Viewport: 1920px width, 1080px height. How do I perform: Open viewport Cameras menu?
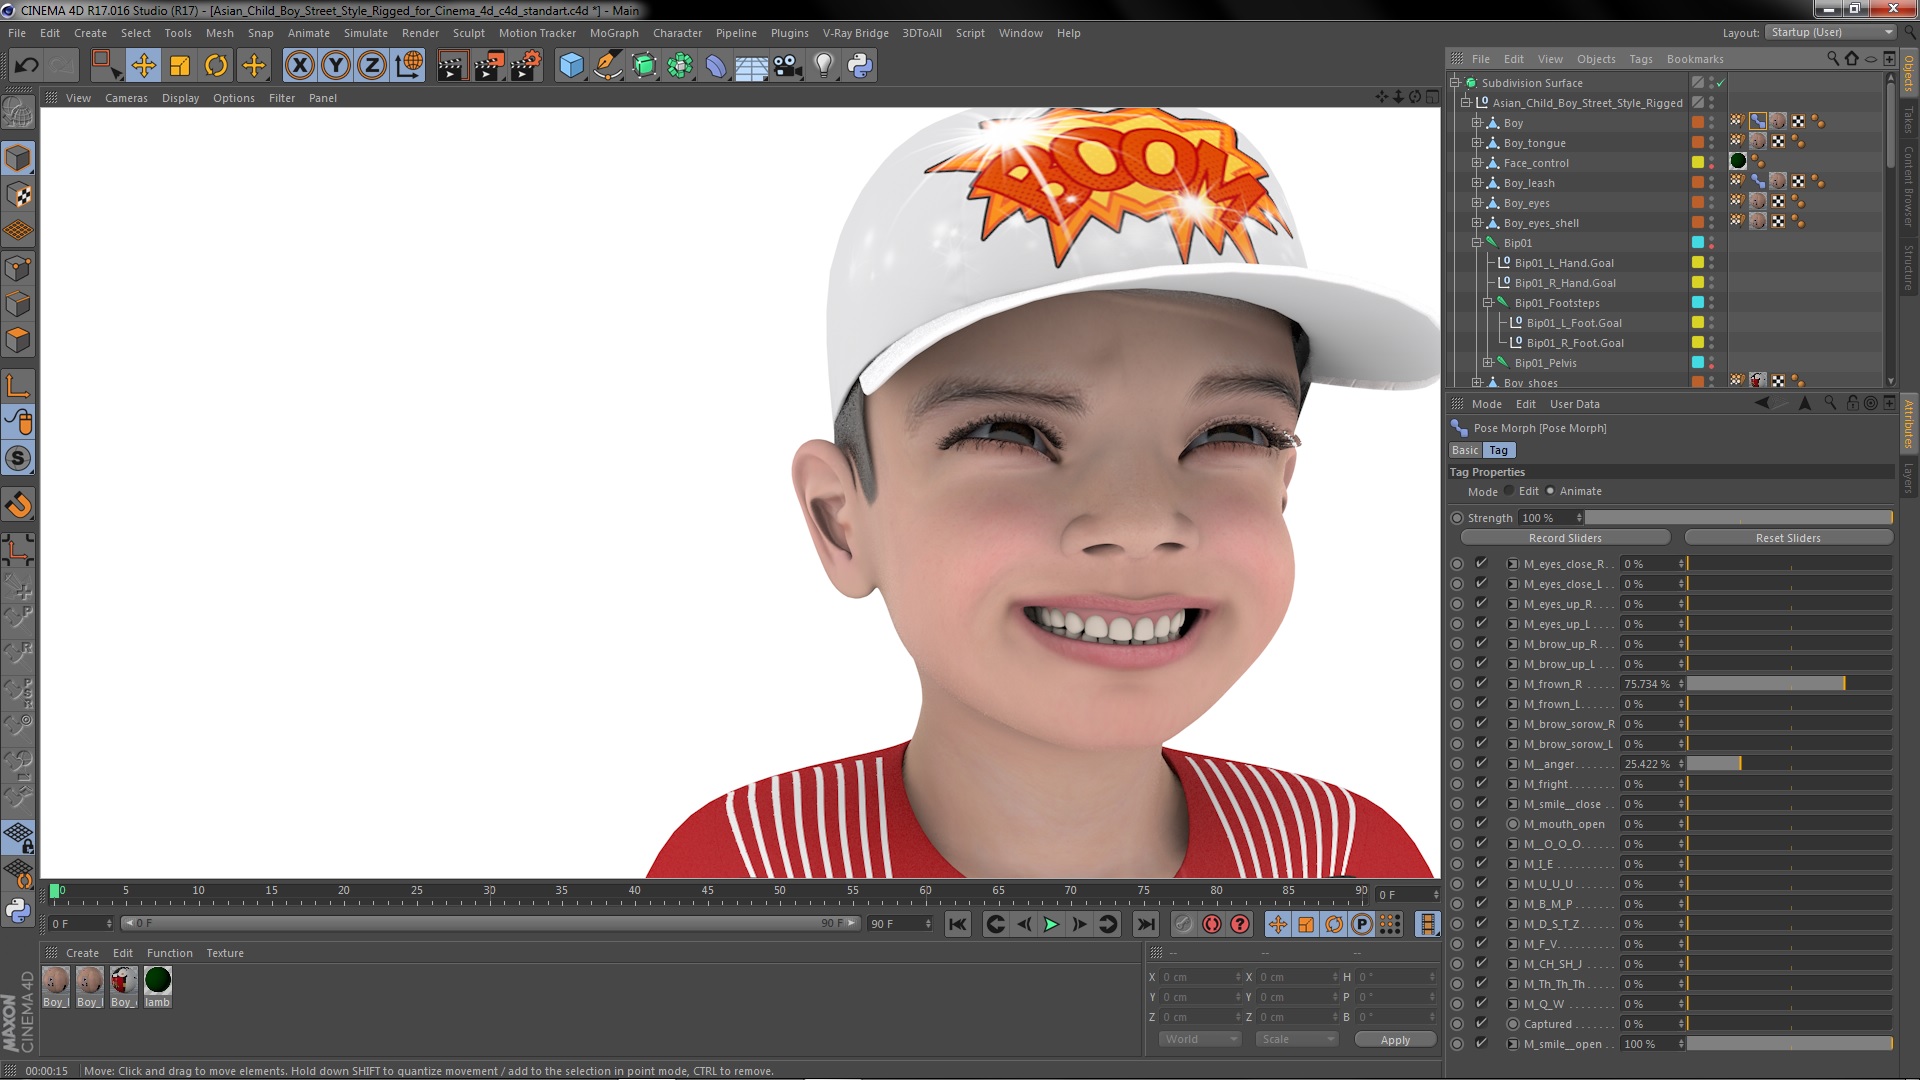point(126,98)
